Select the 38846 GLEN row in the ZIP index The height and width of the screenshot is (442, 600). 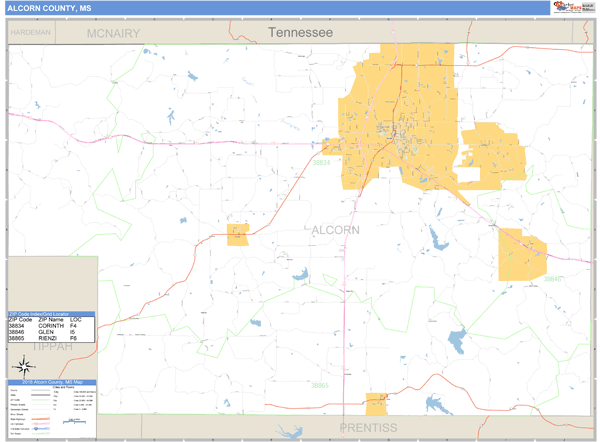(x=50, y=332)
